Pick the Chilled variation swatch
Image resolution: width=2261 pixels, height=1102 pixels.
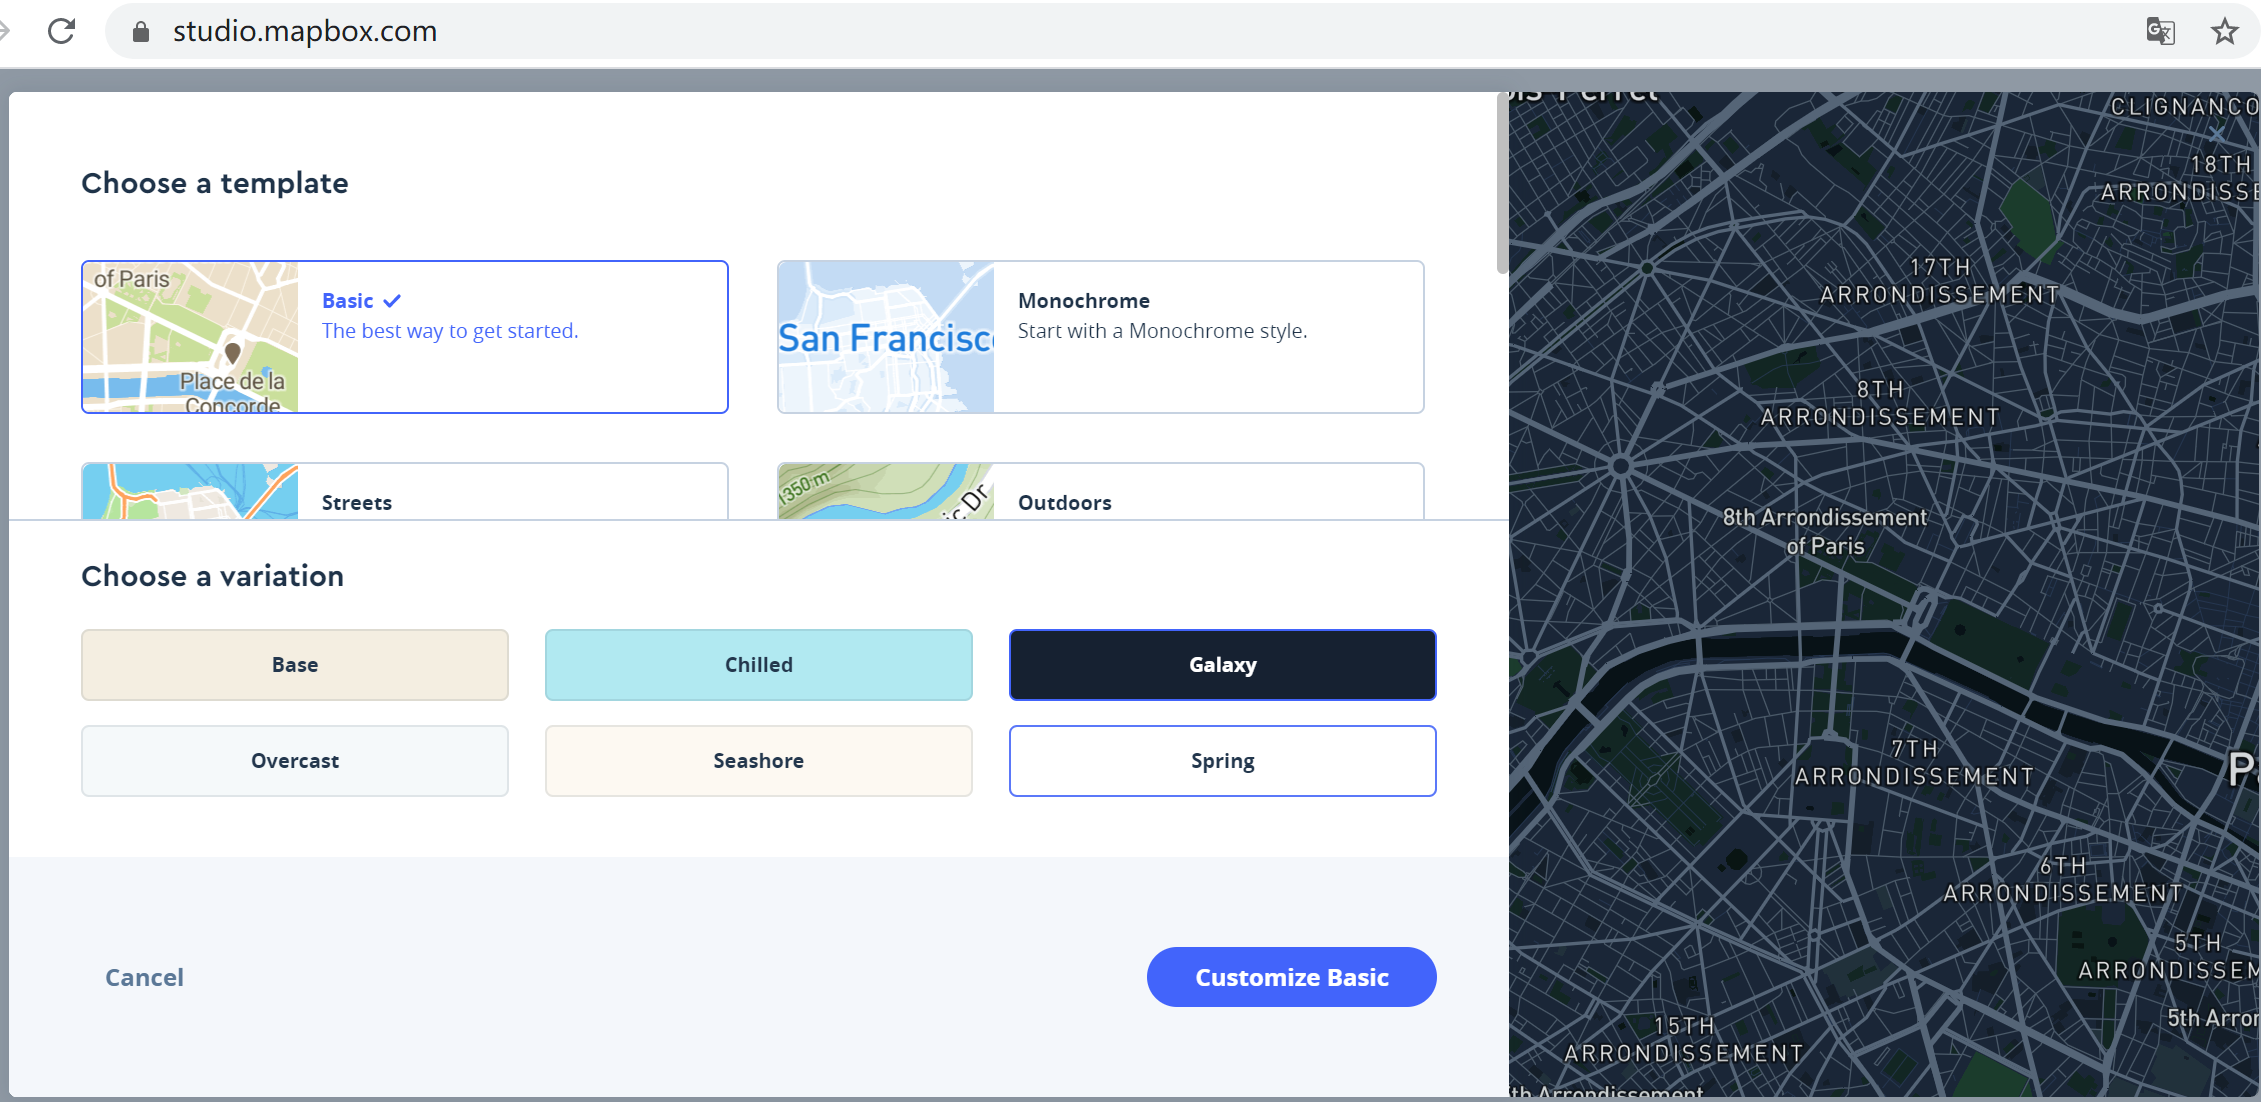tap(758, 665)
